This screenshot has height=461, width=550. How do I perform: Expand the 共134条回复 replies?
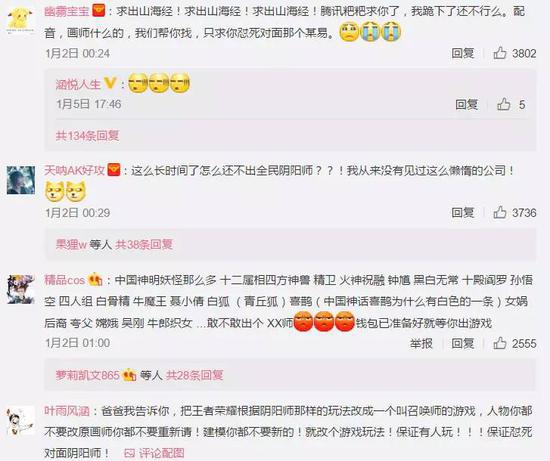[87, 136]
